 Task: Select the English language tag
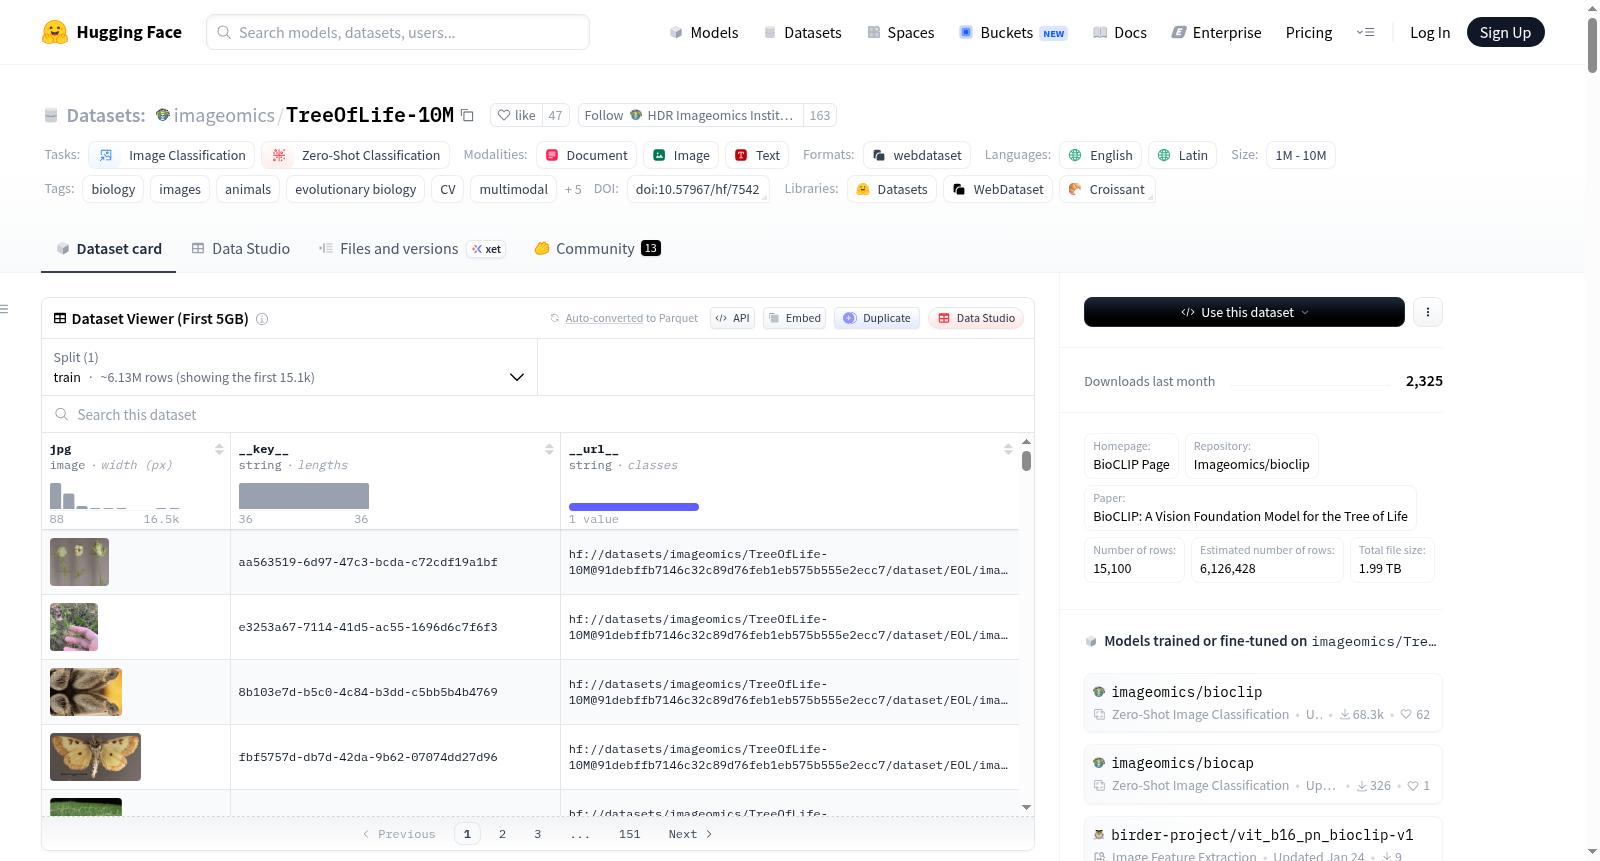point(1100,155)
